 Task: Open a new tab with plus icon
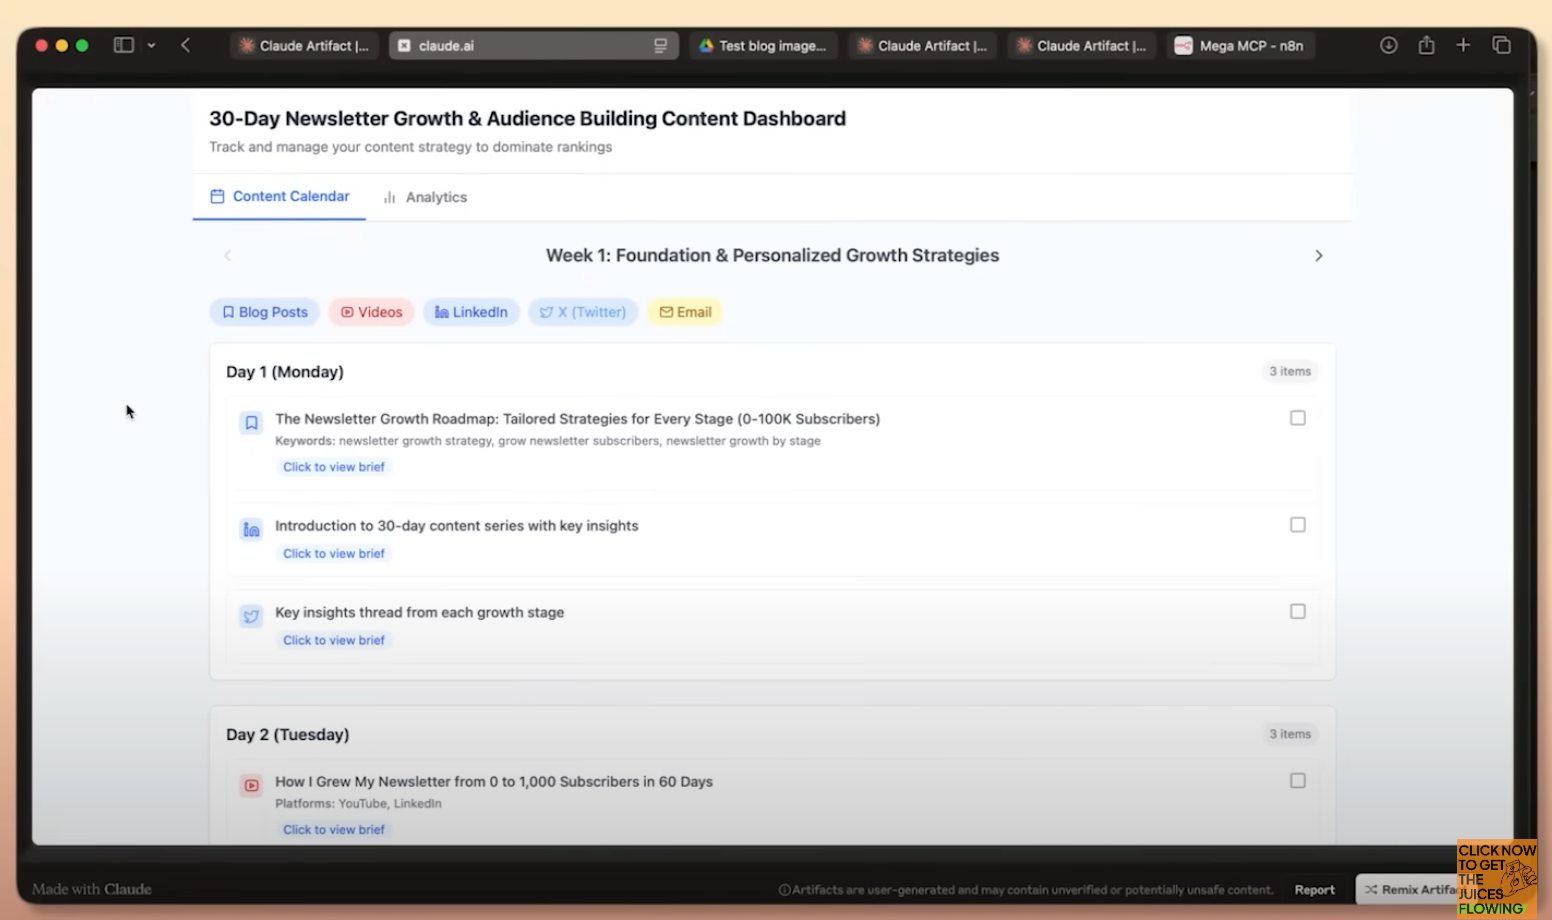click(1463, 45)
